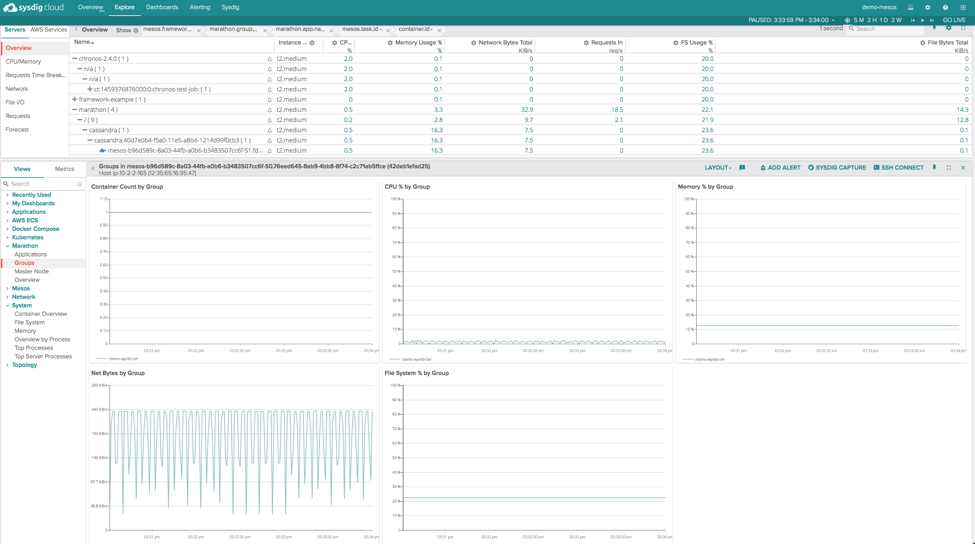
Task: Click the sysdig cloud logo
Action: point(34,7)
